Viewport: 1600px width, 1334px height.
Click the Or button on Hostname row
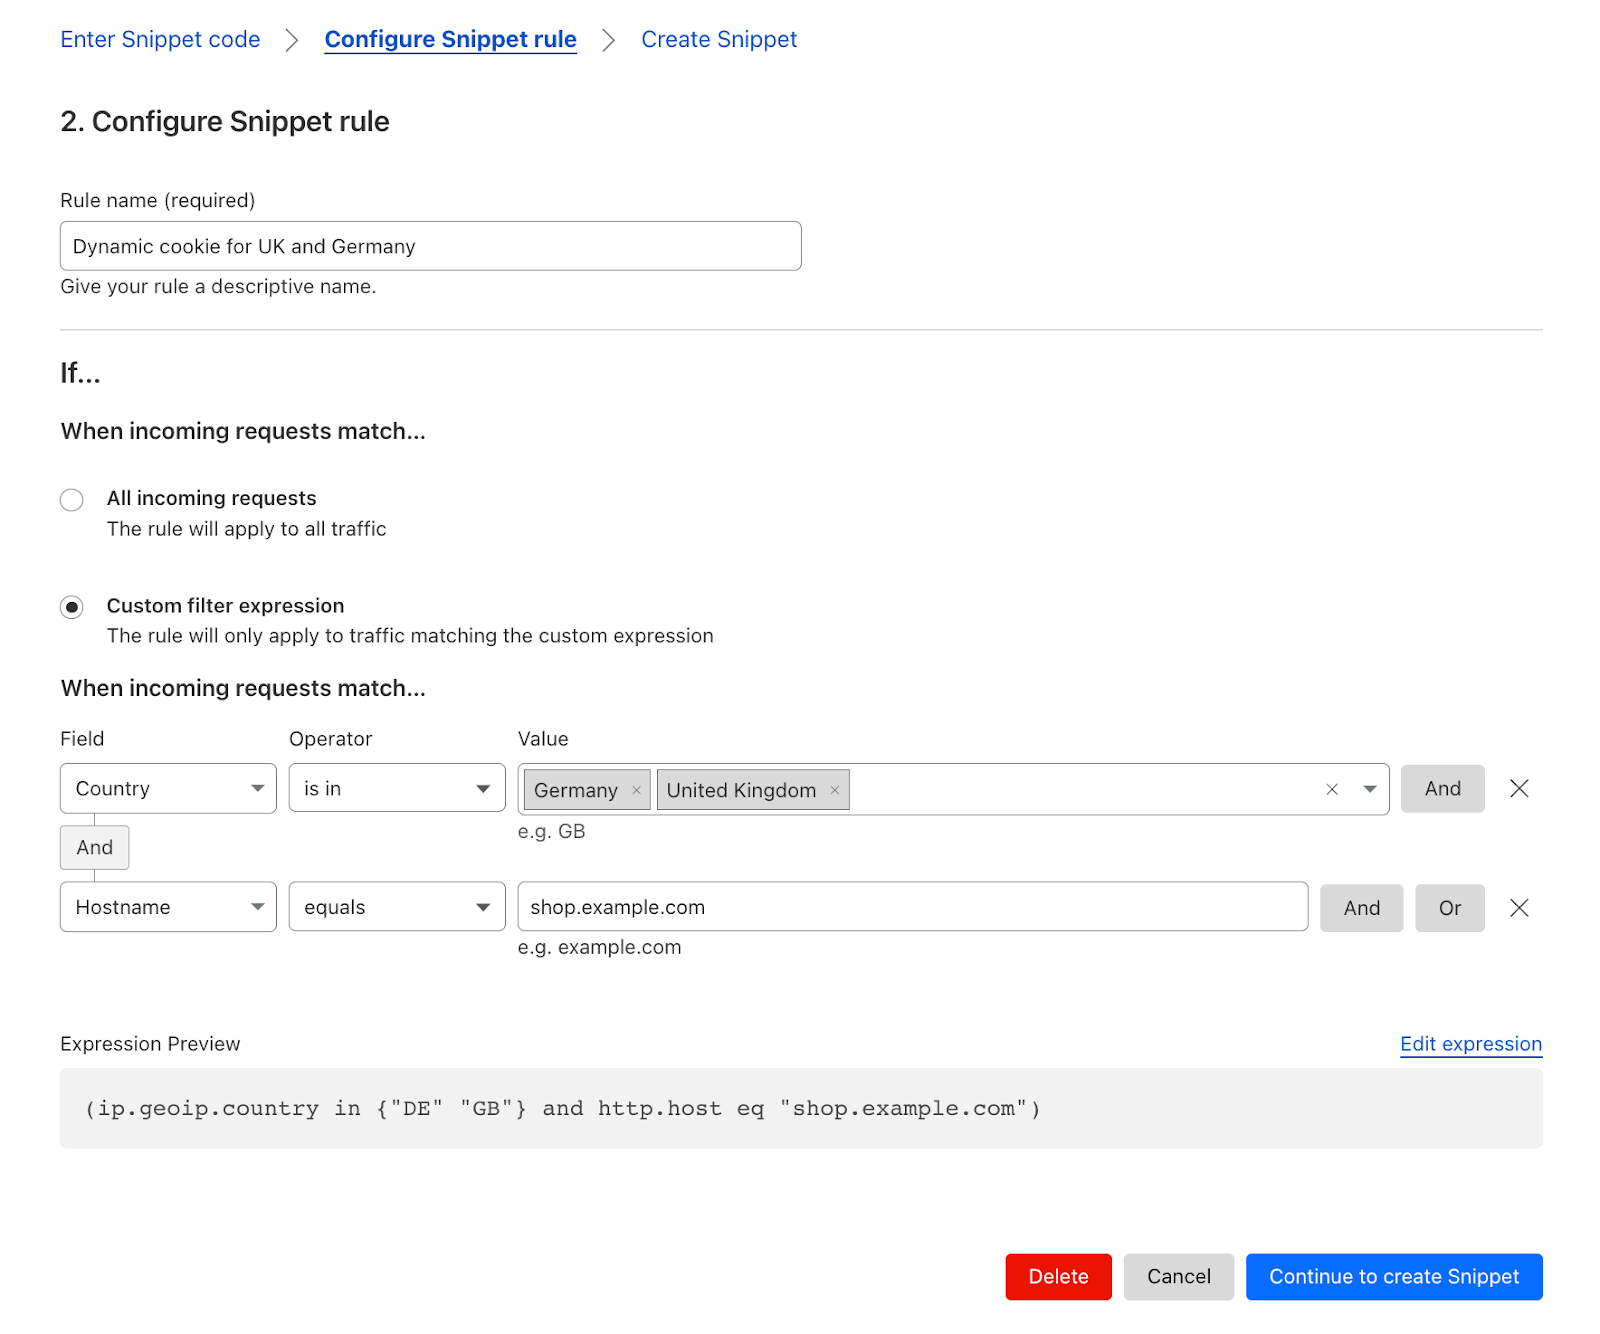coord(1450,908)
